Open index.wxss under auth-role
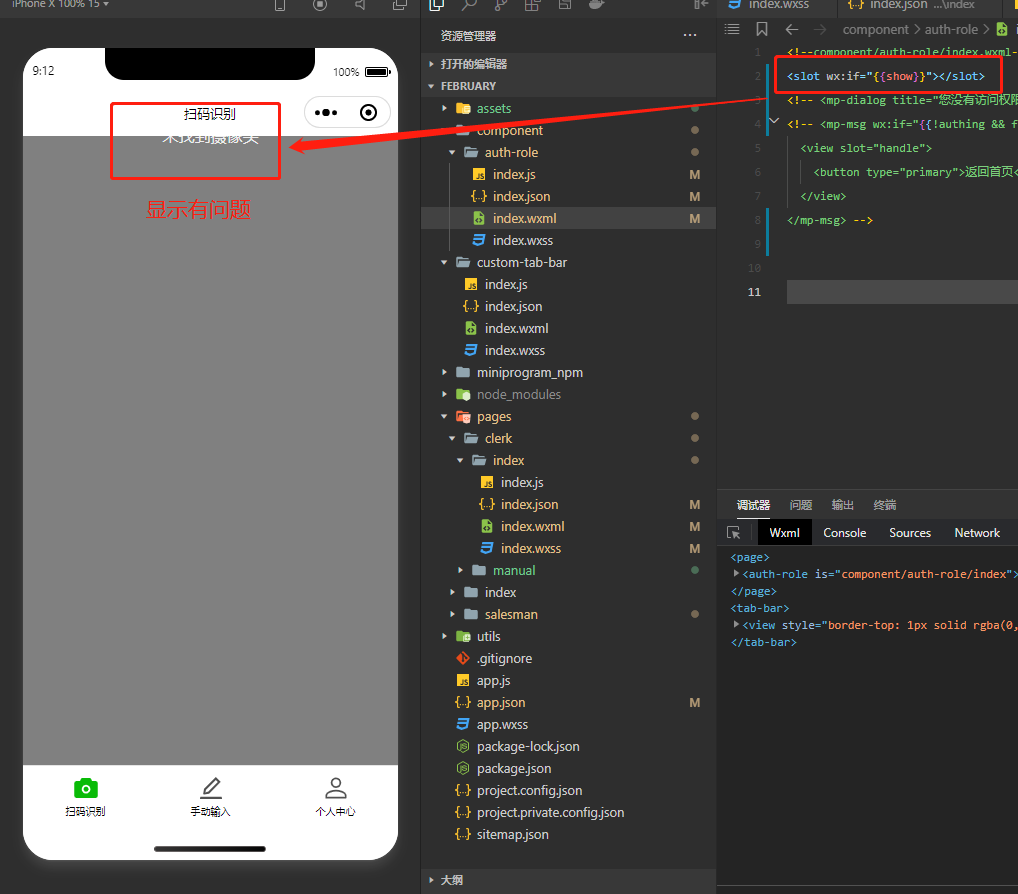The image size is (1018, 894). click(x=523, y=240)
